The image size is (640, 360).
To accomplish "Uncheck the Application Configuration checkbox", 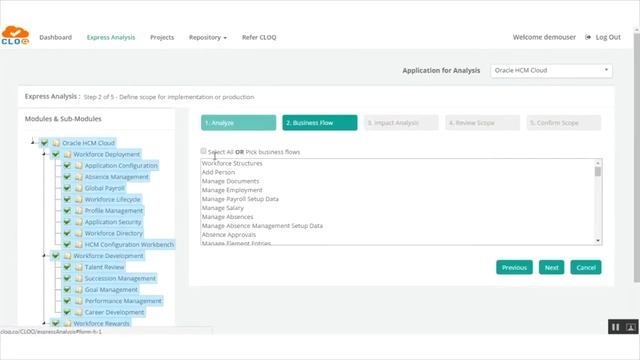I will pos(67,166).
